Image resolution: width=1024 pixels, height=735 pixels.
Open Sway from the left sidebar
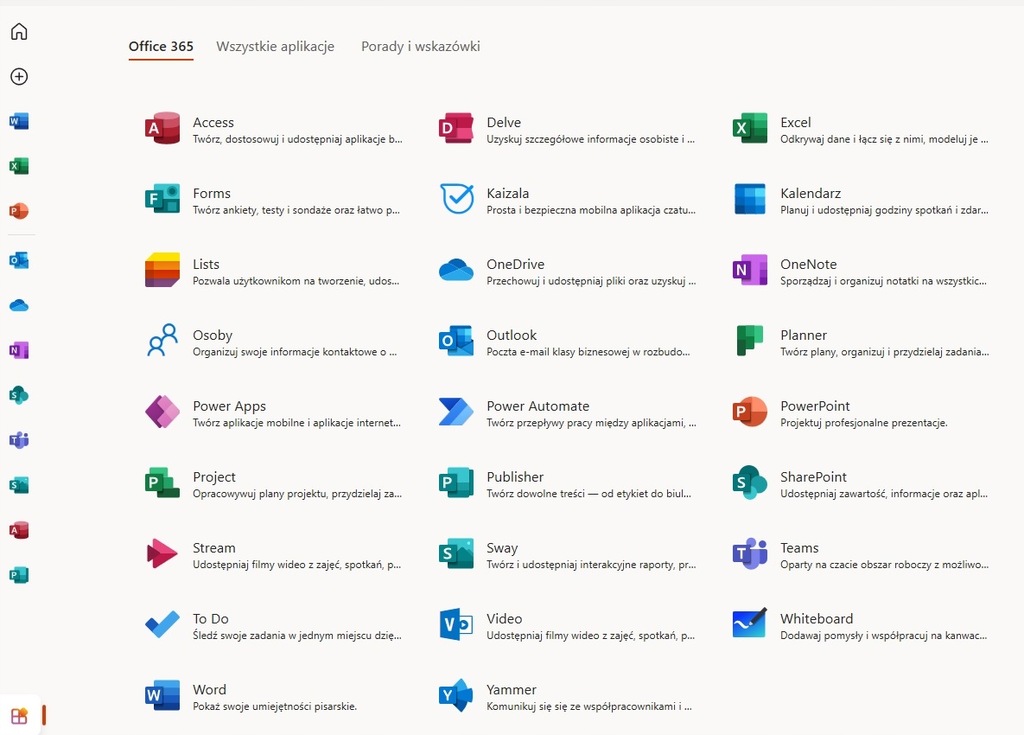pyautogui.click(x=19, y=485)
